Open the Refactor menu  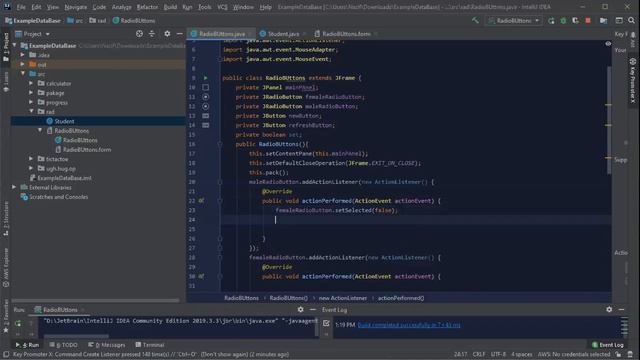click(147, 7)
